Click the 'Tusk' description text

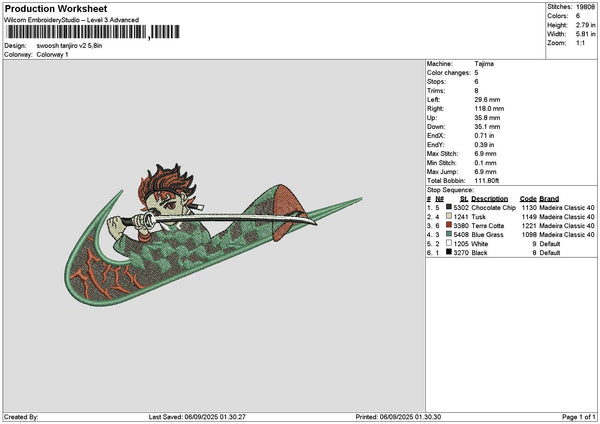pos(478,217)
